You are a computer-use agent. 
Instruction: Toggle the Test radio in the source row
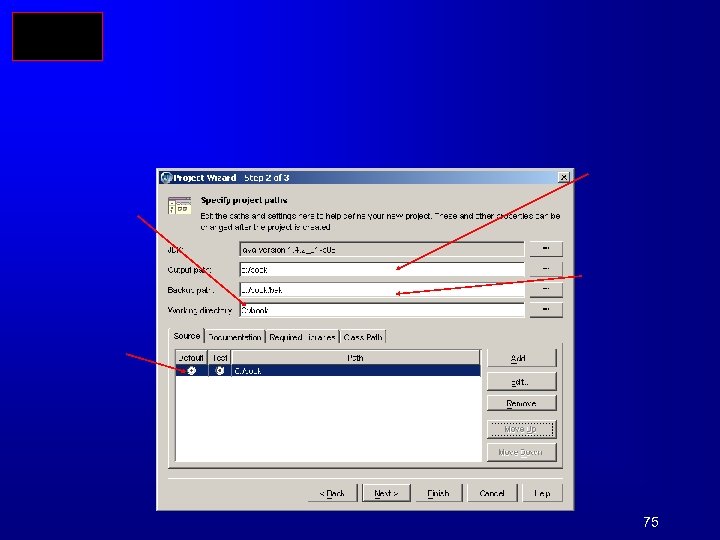pyautogui.click(x=220, y=371)
